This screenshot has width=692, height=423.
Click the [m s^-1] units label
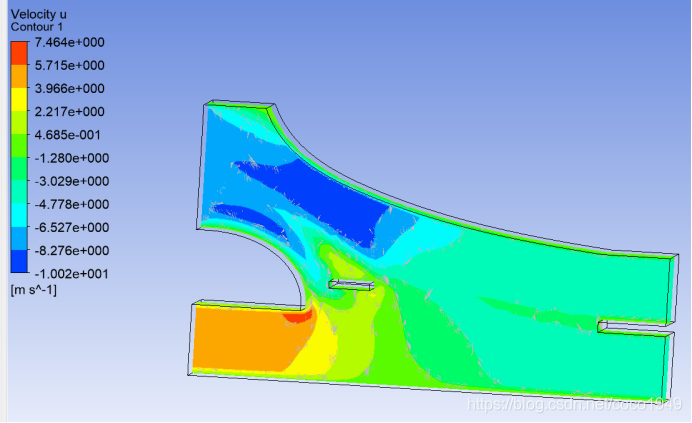(x=34, y=290)
